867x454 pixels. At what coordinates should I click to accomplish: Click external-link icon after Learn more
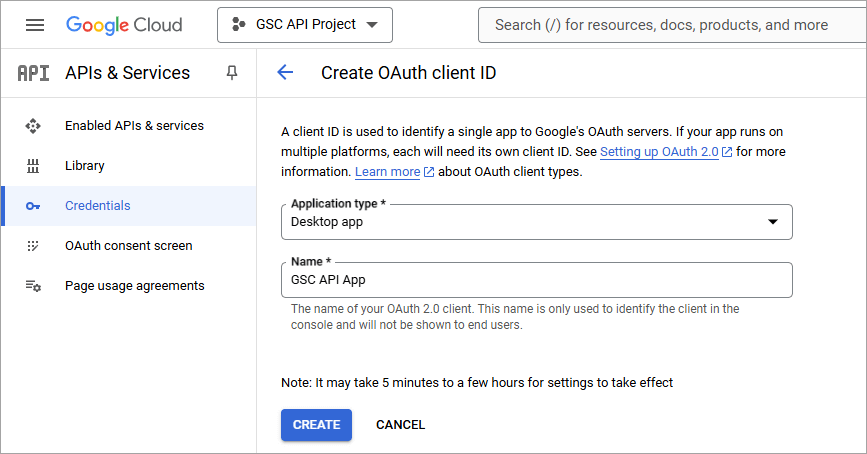click(429, 172)
